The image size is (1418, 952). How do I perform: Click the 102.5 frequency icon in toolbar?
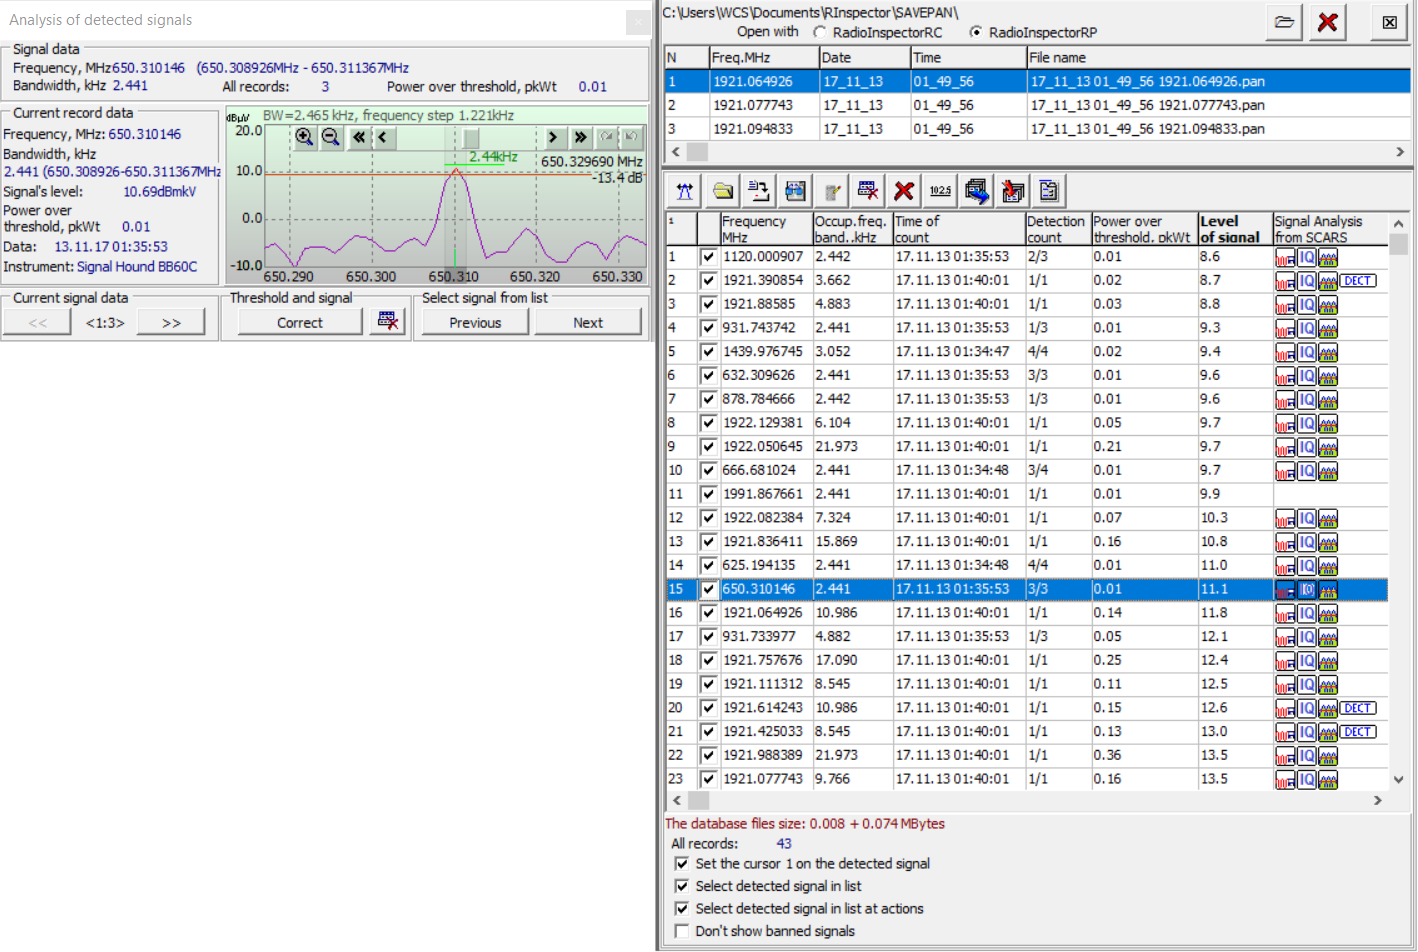[x=940, y=191]
